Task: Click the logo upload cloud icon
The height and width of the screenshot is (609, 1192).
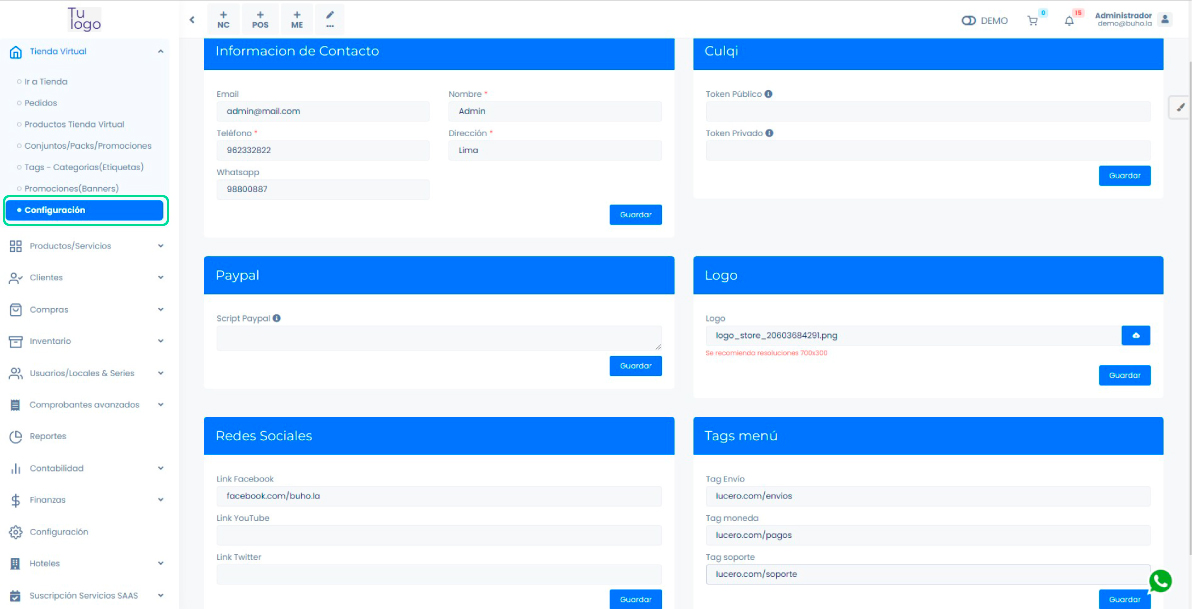Action: (1136, 336)
